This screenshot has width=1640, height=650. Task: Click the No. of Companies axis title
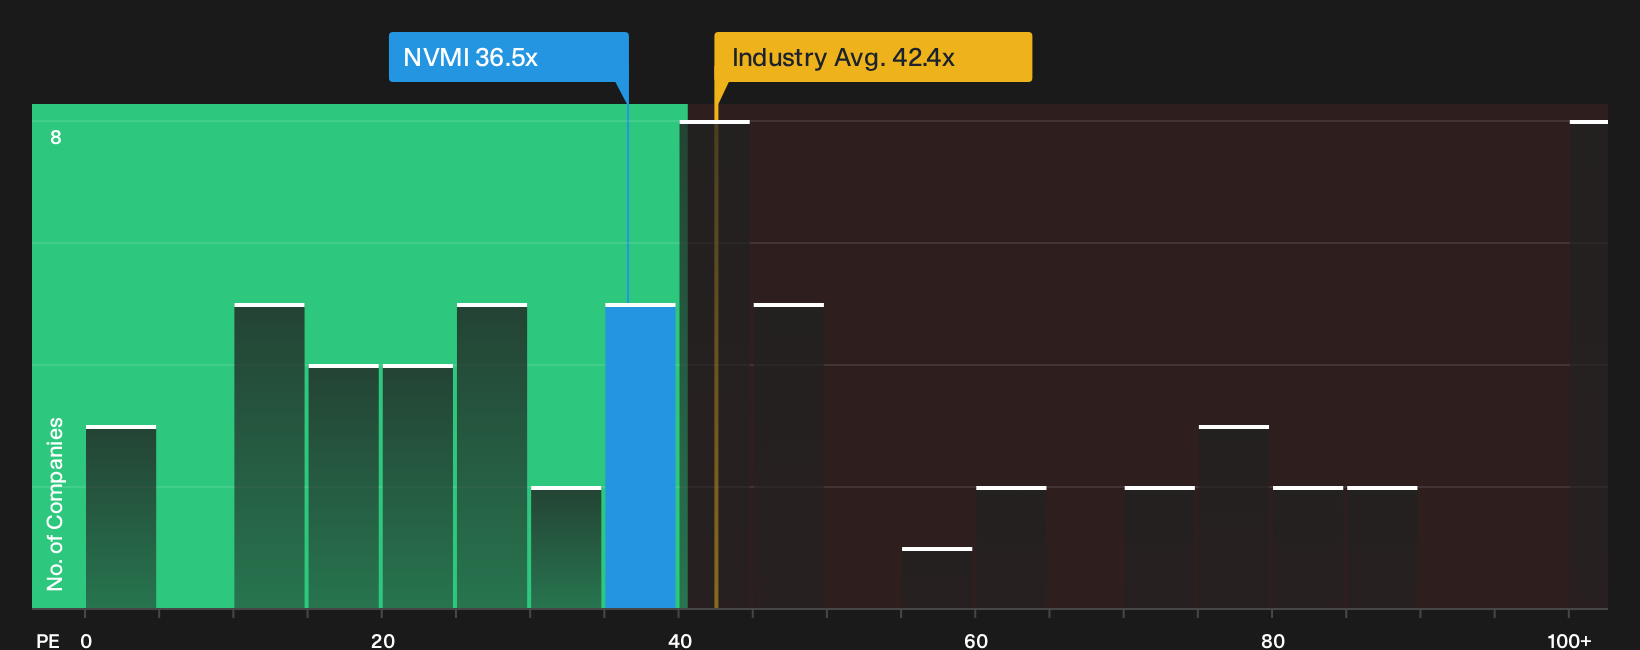(55, 504)
